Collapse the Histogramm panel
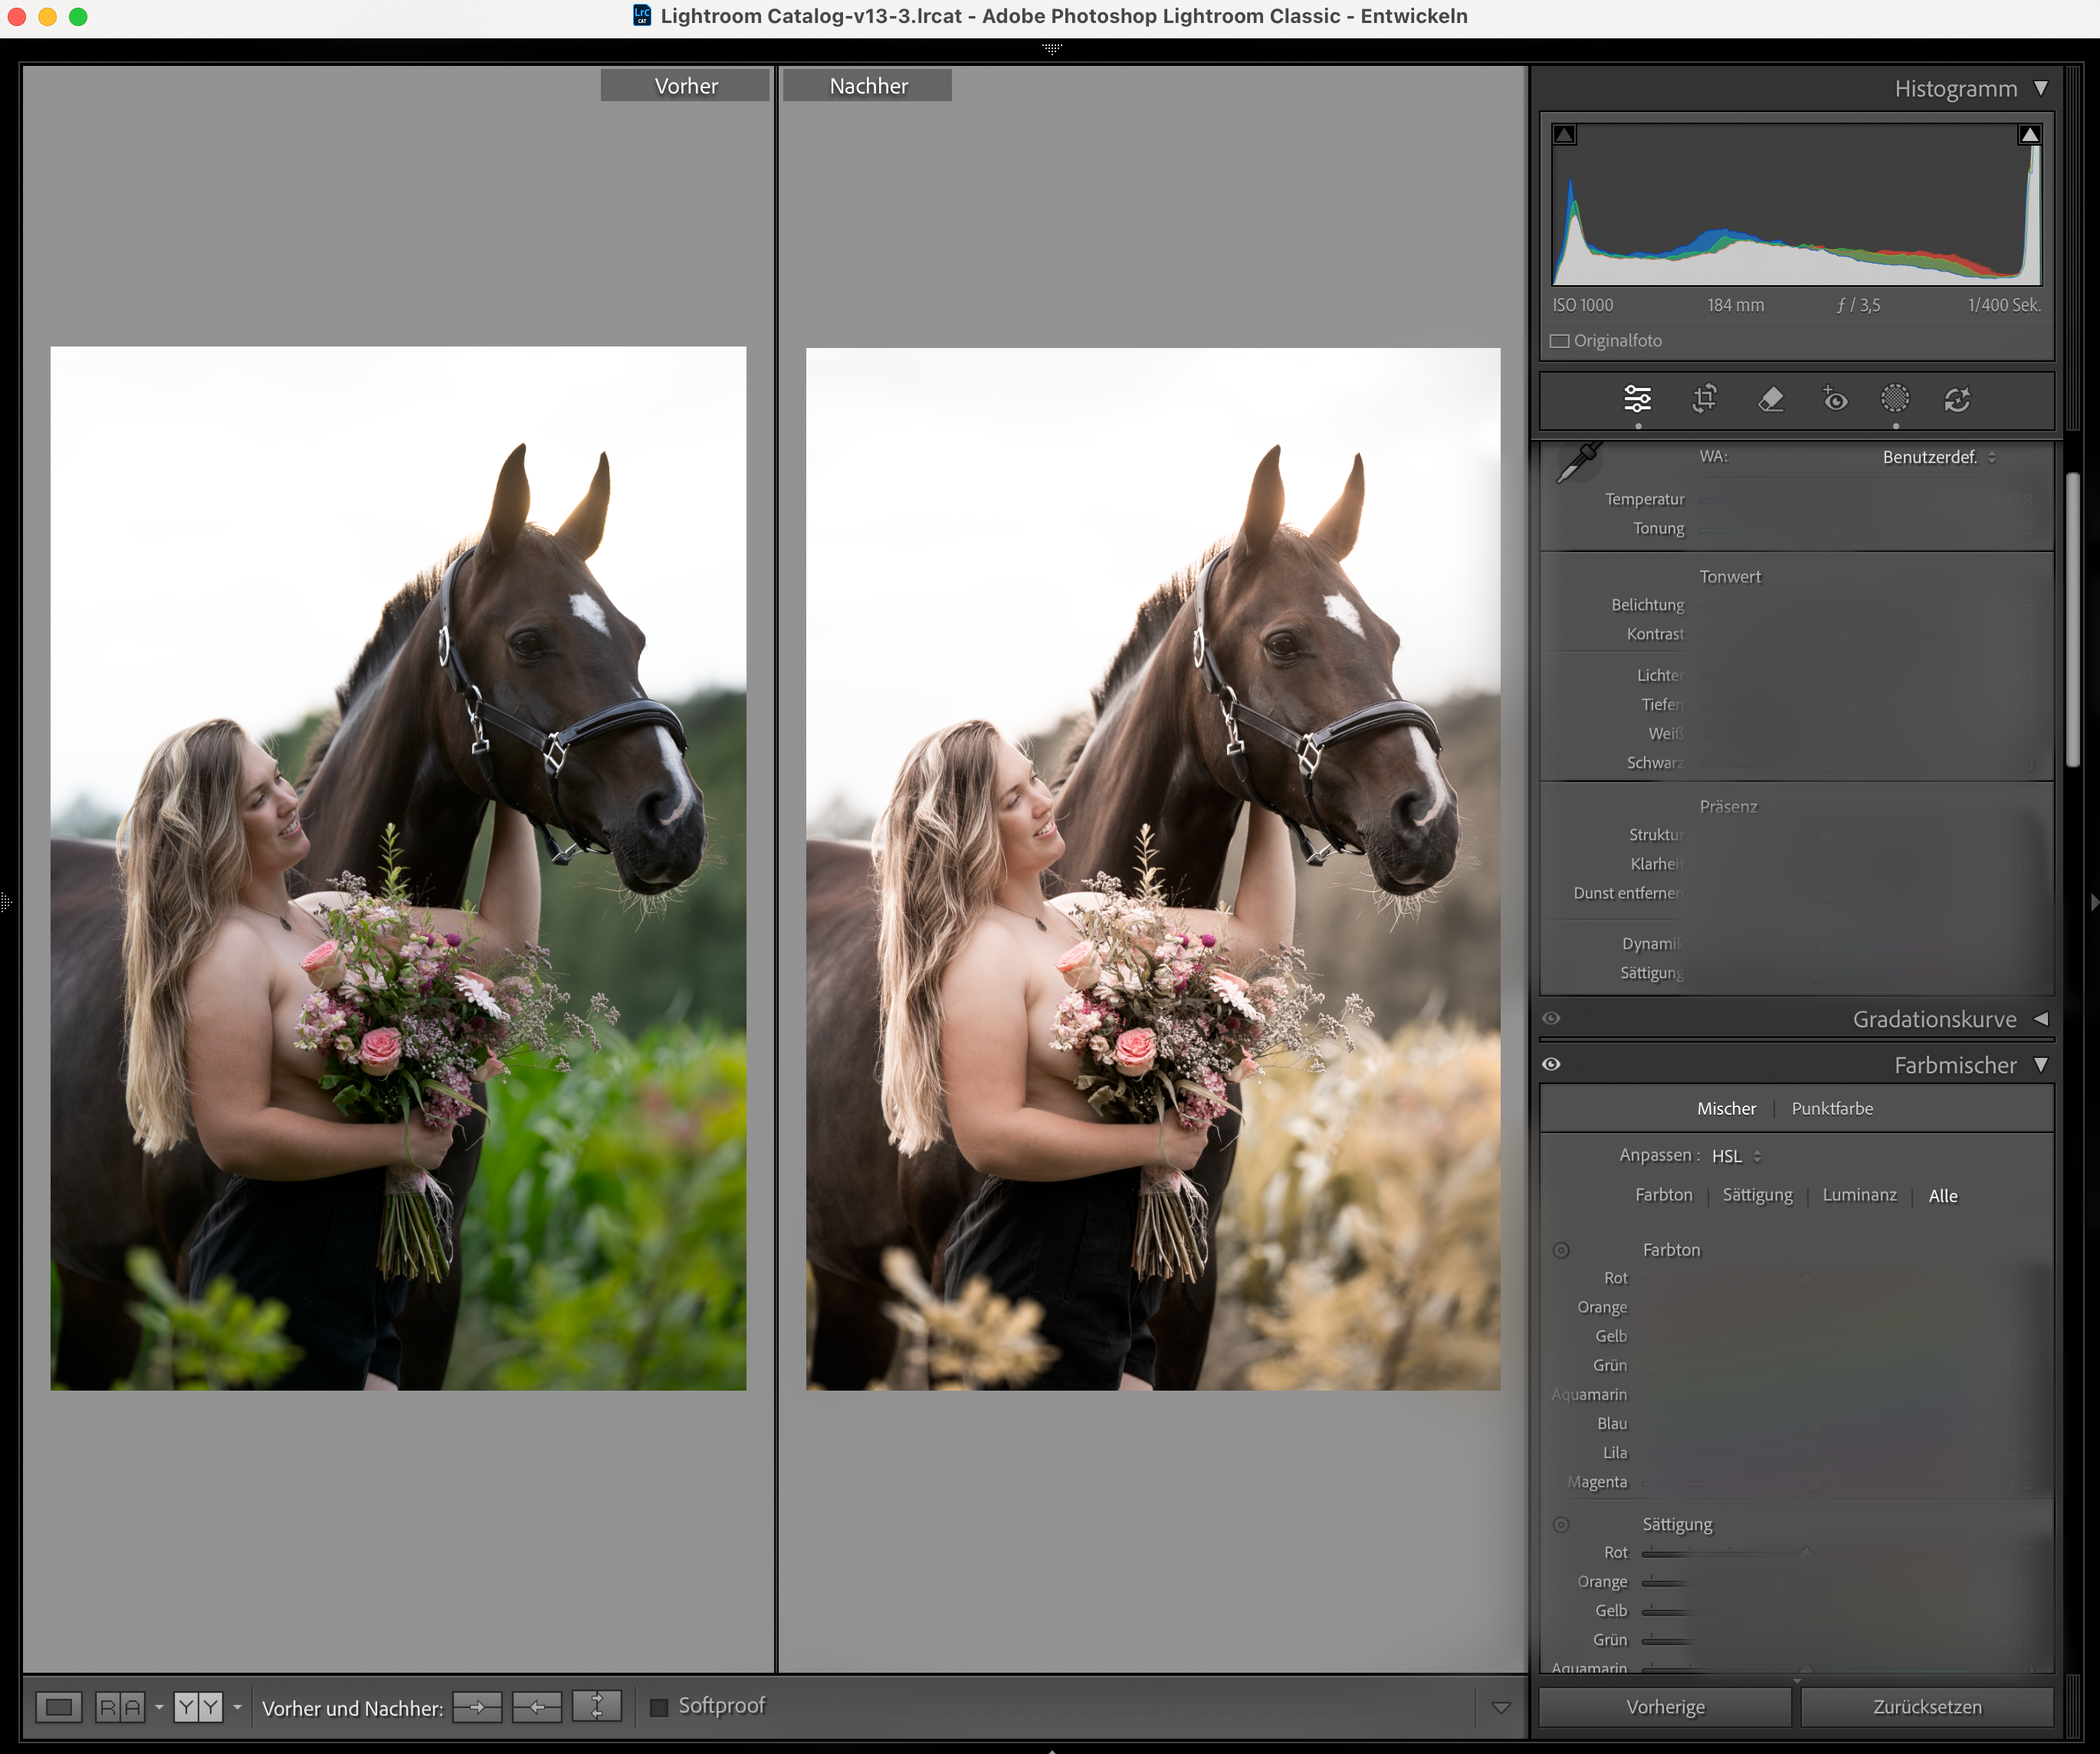 point(2041,88)
